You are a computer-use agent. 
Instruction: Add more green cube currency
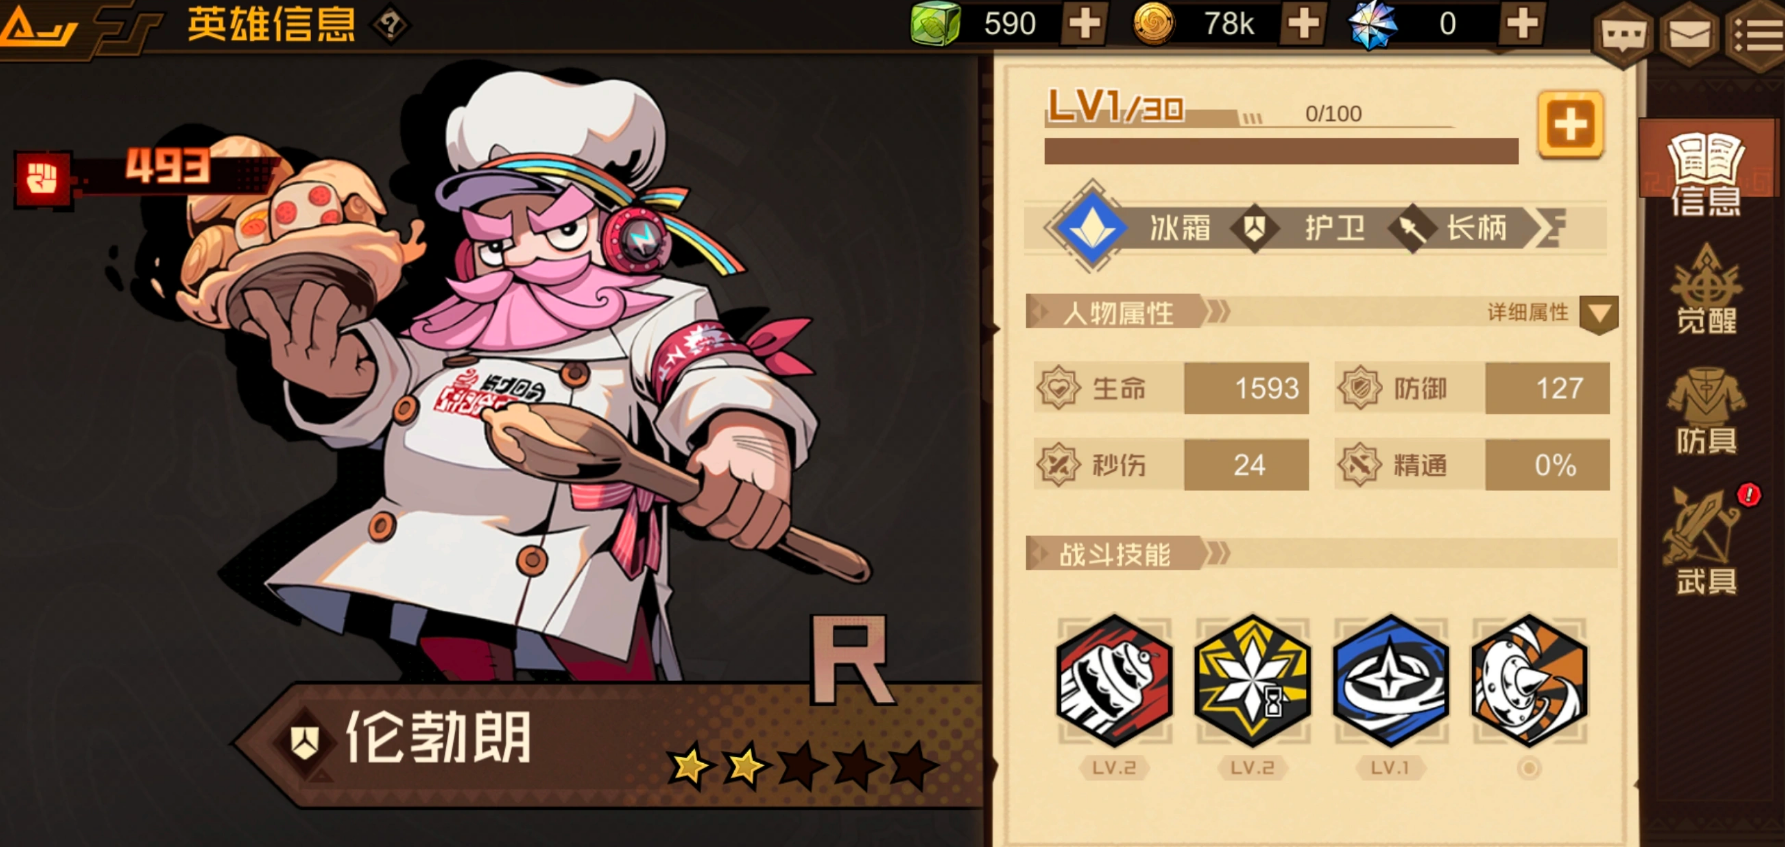point(1085,23)
